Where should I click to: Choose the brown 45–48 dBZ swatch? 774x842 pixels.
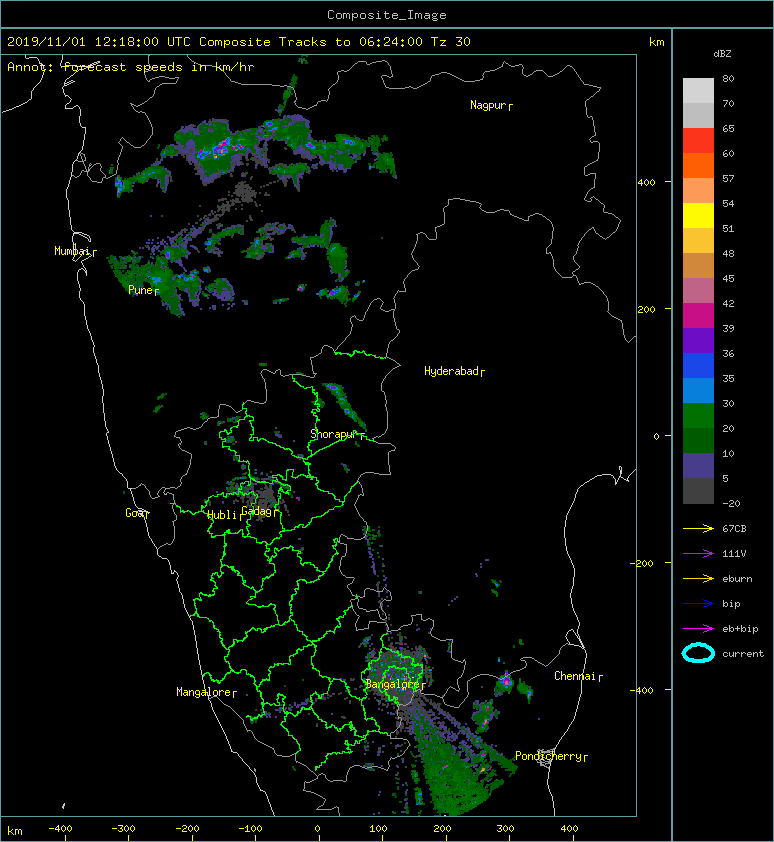[698, 265]
